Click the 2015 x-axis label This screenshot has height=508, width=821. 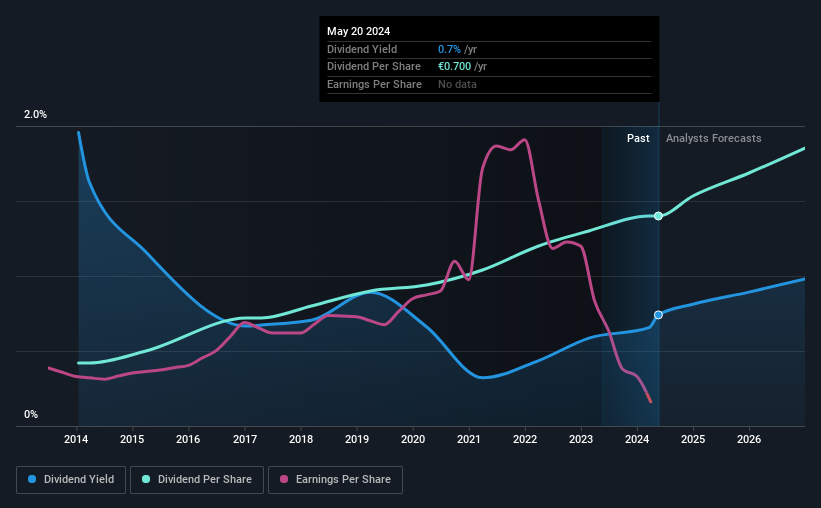(132, 439)
